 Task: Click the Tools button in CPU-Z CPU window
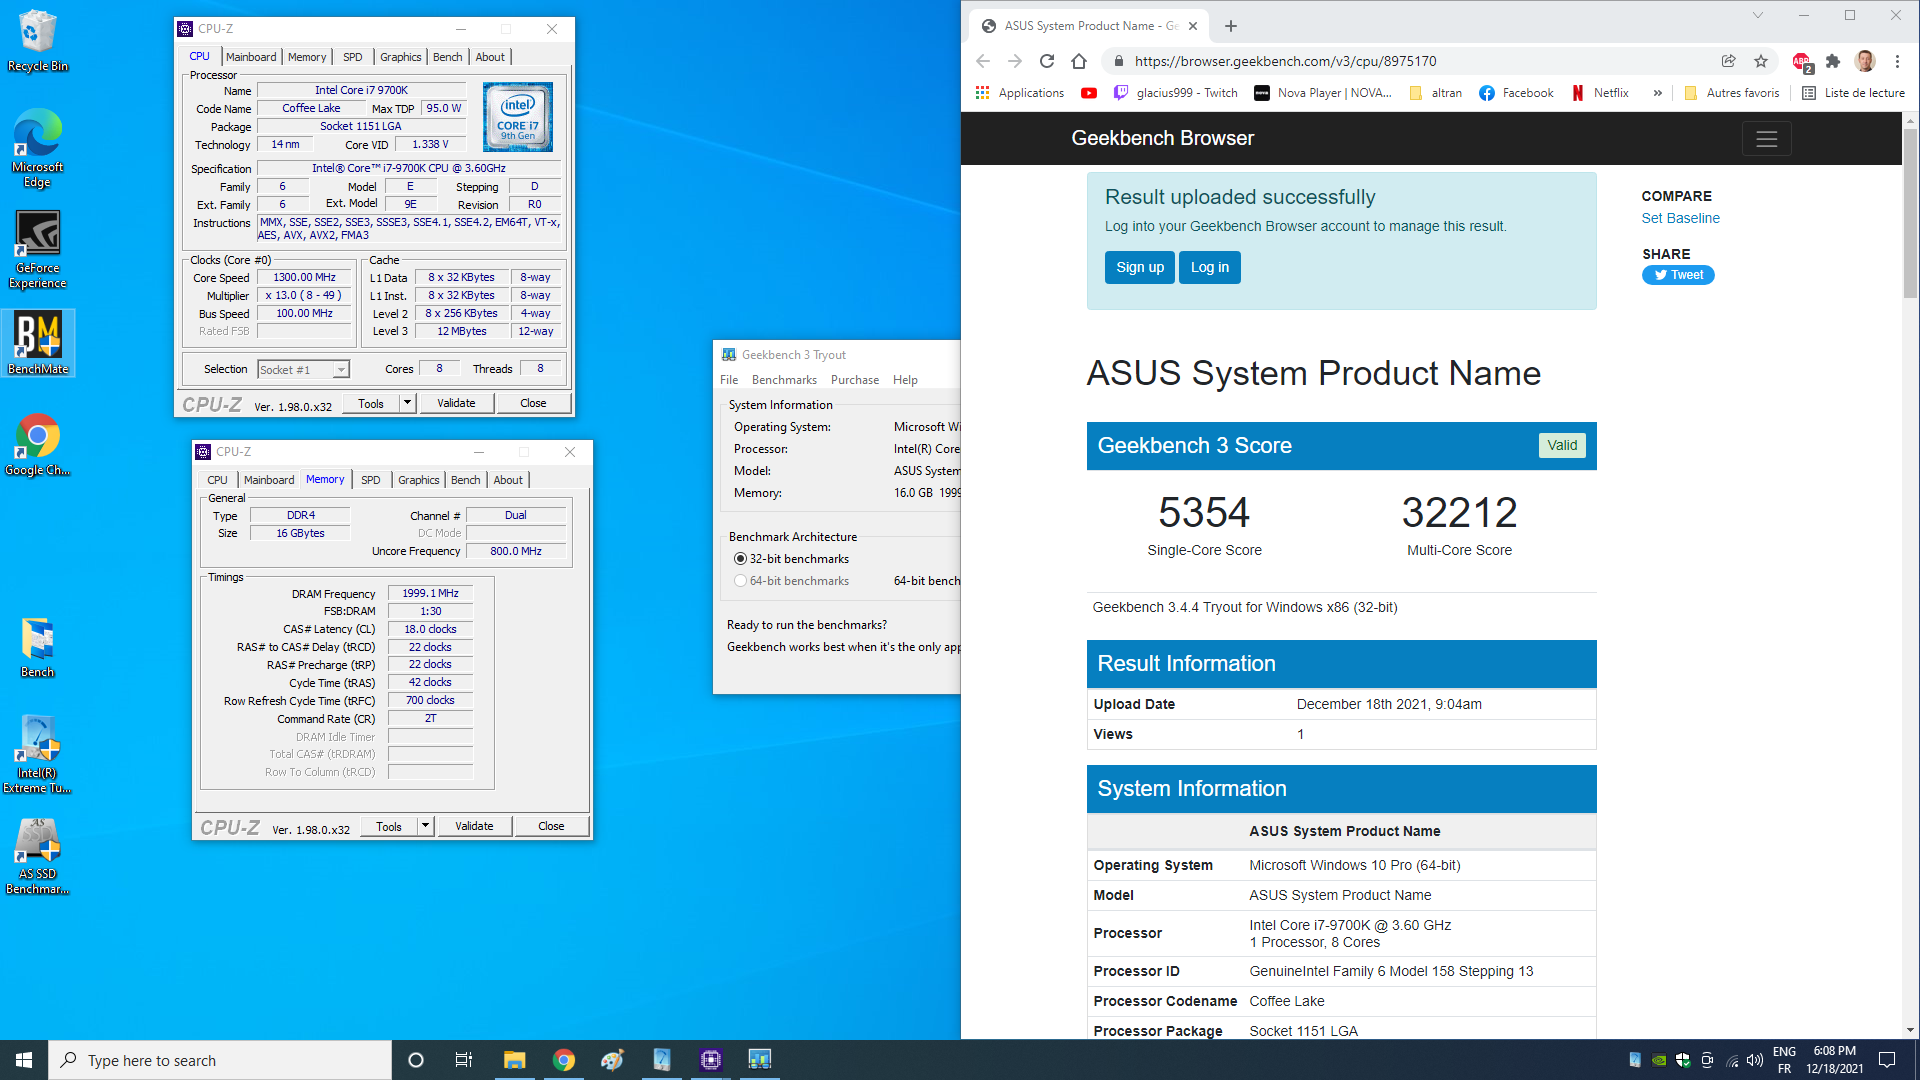[x=371, y=403]
